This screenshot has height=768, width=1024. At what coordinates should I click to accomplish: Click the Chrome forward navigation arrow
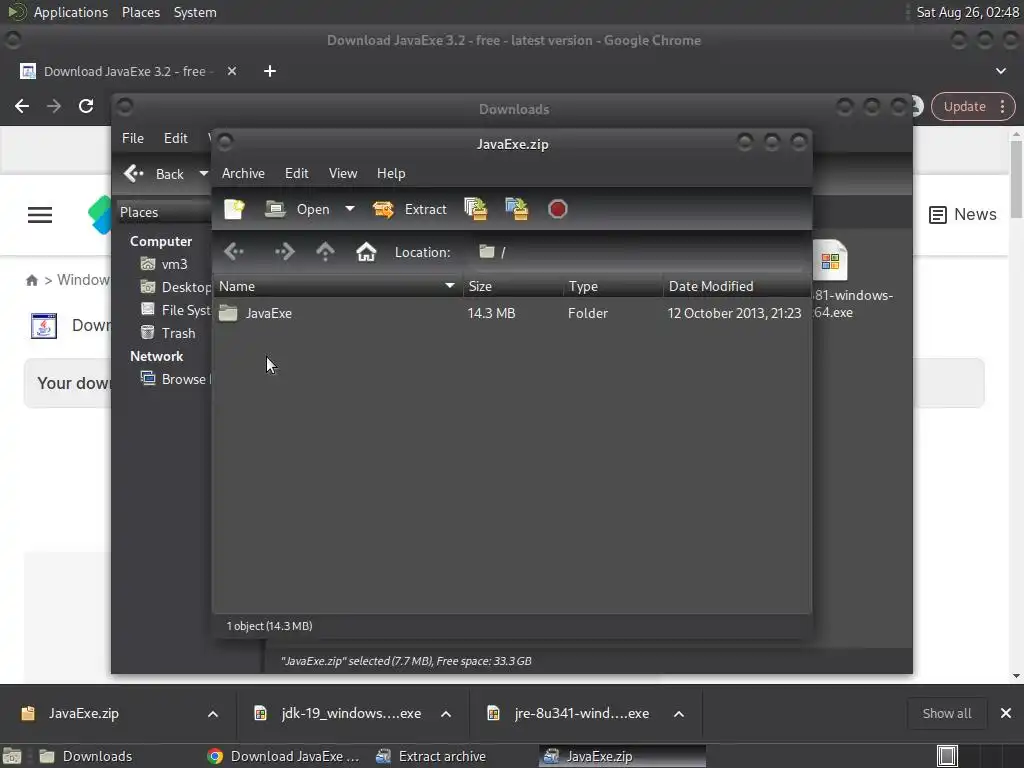(x=54, y=106)
